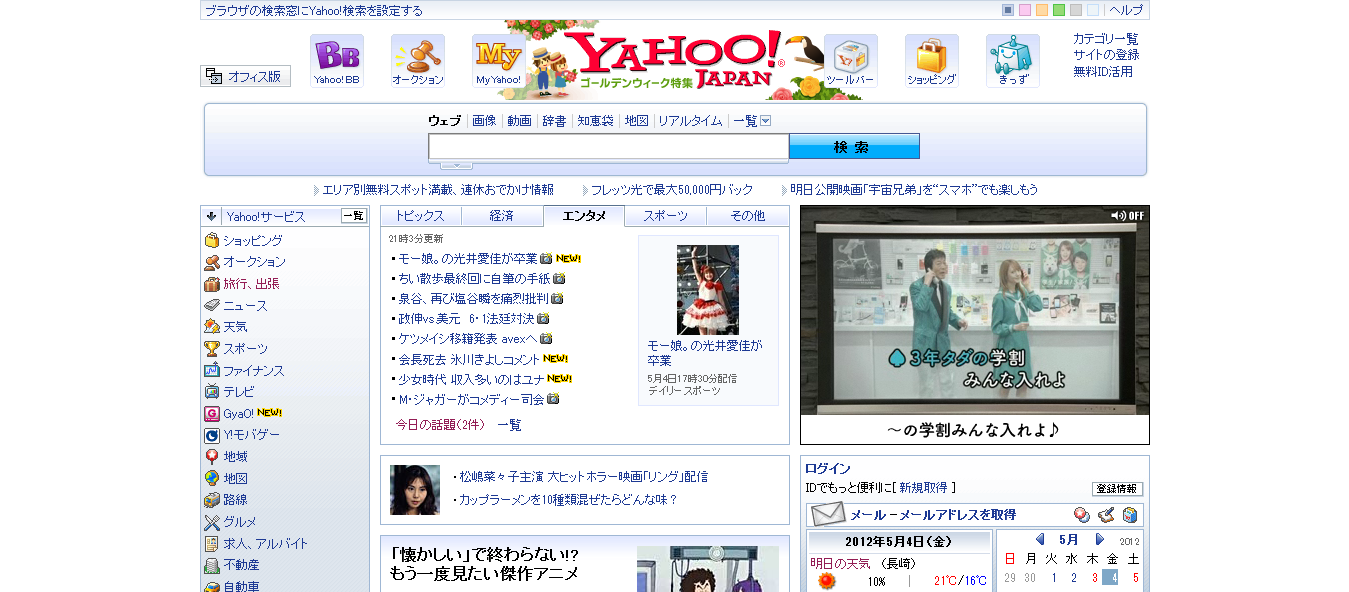
Task: Open the ショッピング bag icon in header
Action: (x=932, y=61)
